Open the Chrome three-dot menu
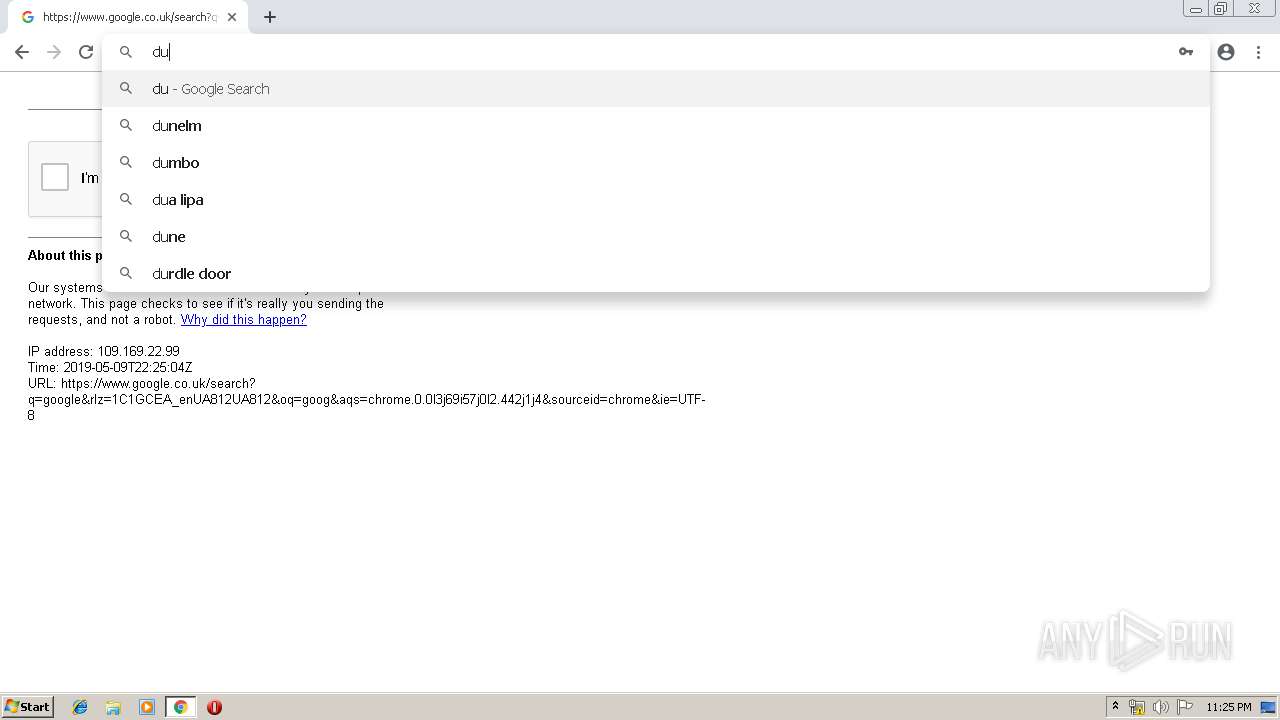Screen dimensions: 1280x720 coord(1258,52)
